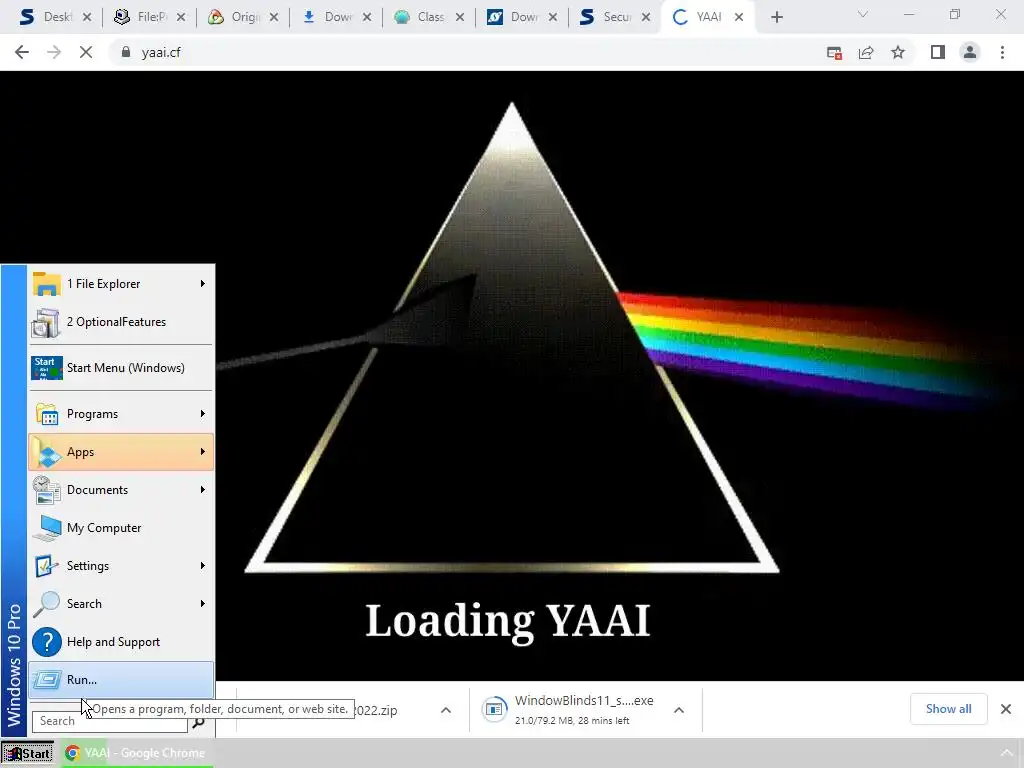Stop loading the page
This screenshot has width=1024, height=768.
(86, 52)
